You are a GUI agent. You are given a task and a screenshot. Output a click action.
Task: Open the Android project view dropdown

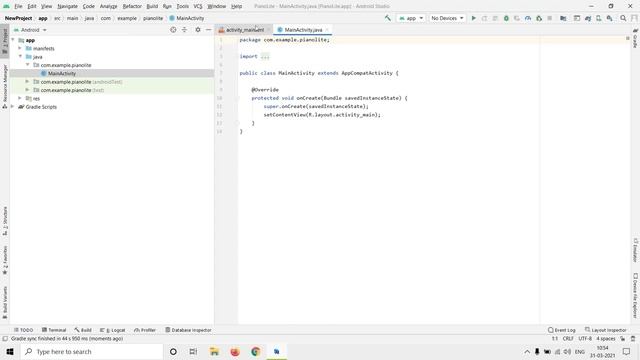coord(31,30)
